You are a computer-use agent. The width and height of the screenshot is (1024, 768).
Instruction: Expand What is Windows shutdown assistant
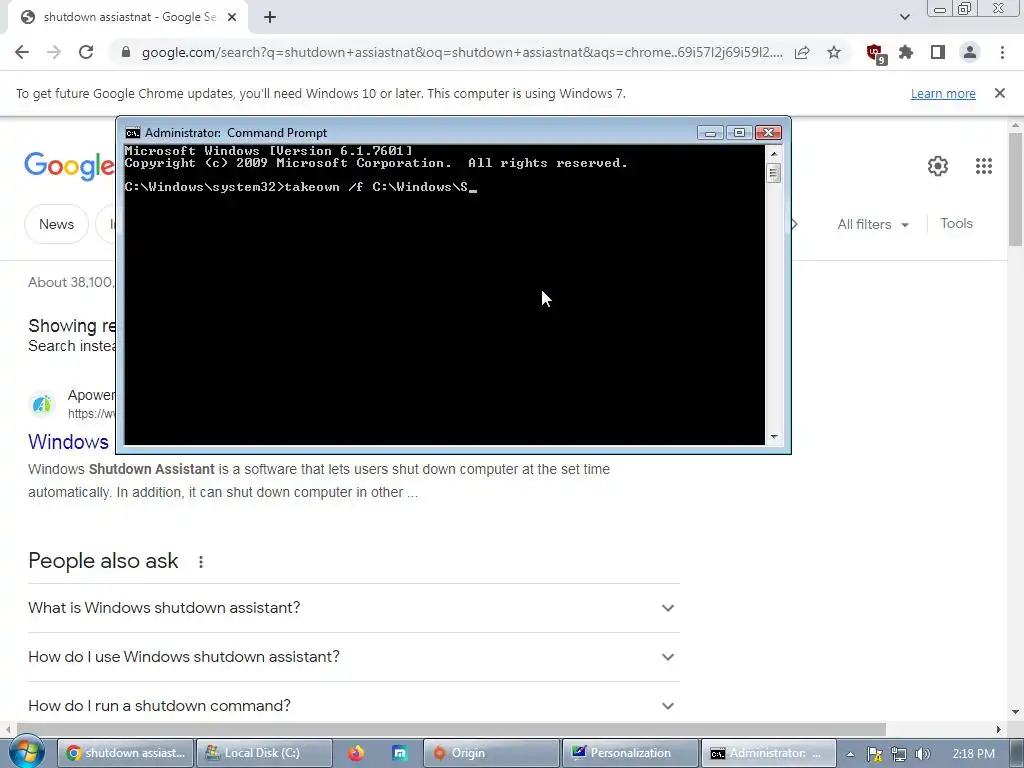pyautogui.click(x=353, y=608)
